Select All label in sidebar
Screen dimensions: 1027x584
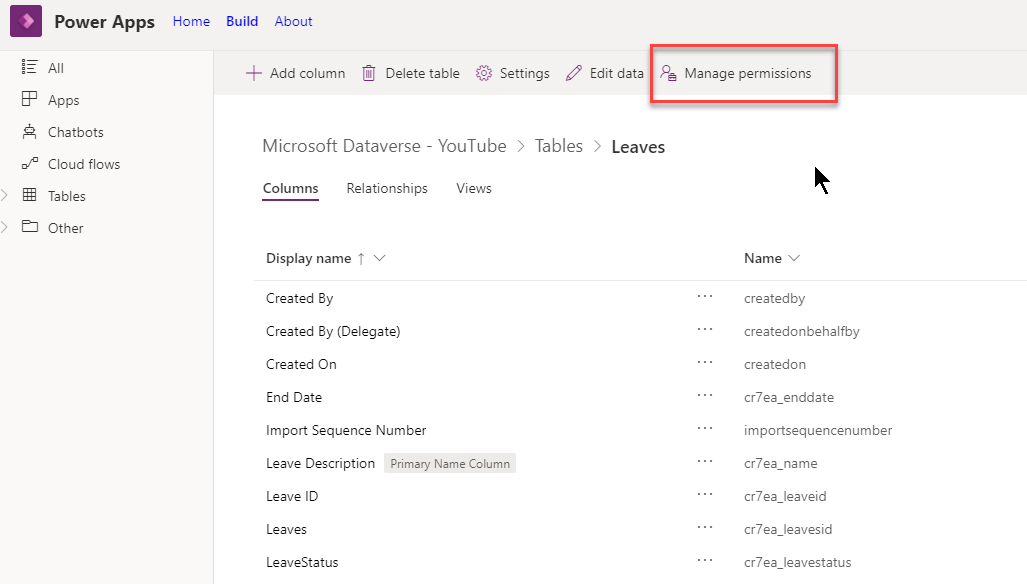click(x=56, y=68)
